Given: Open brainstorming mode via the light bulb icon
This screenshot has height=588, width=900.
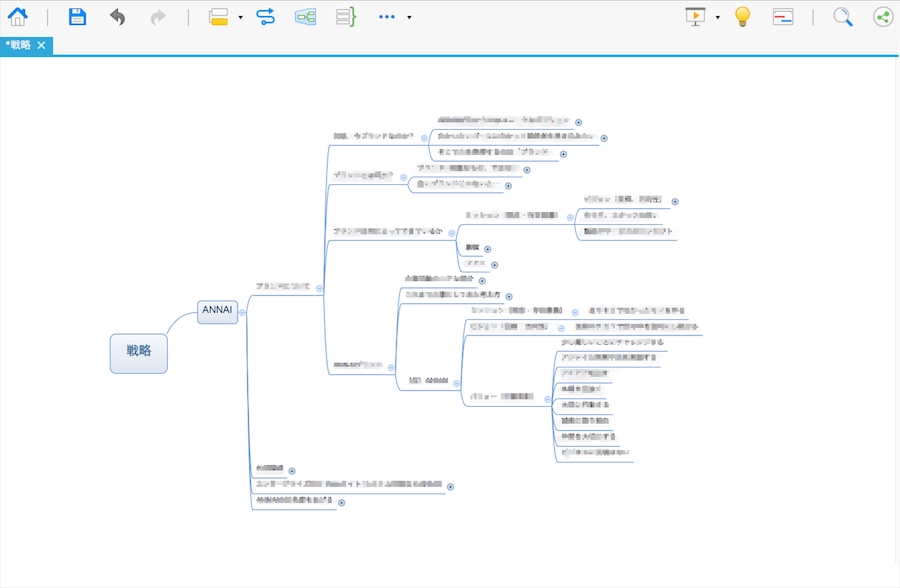Looking at the screenshot, I should click(x=742, y=17).
